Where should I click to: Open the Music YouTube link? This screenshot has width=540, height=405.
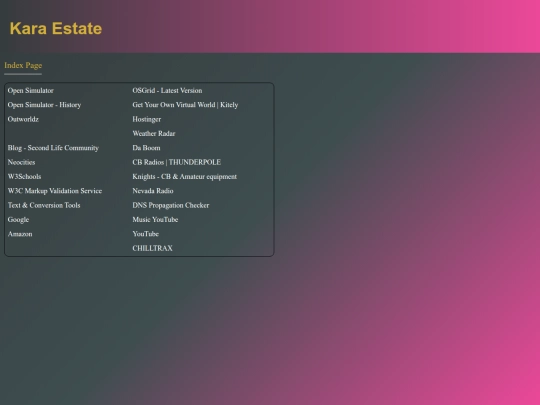(155, 219)
